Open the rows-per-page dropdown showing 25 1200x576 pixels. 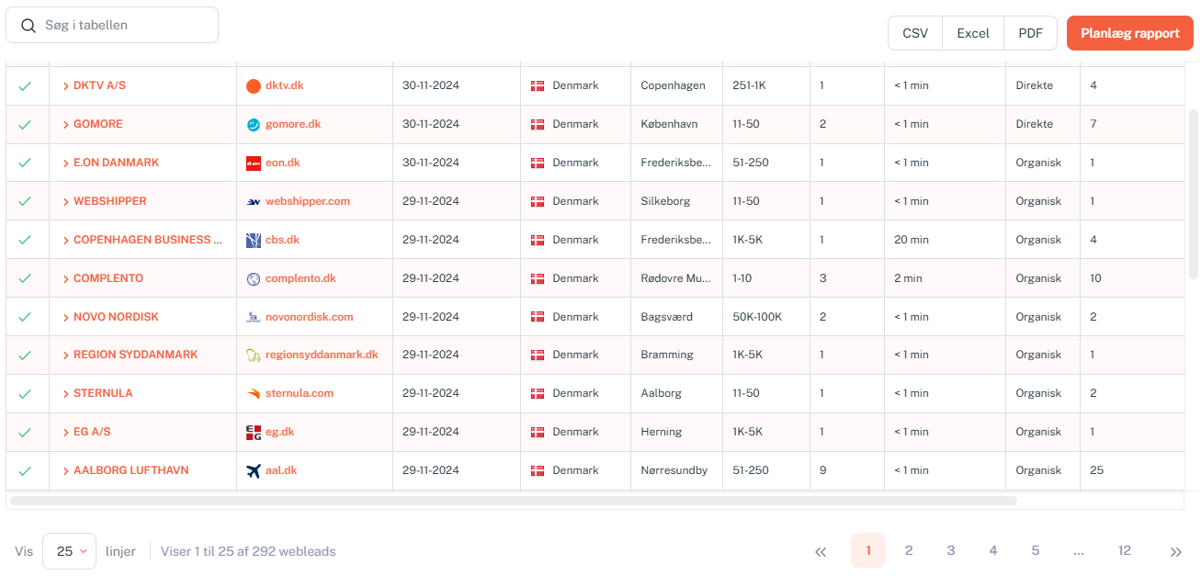pyautogui.click(x=69, y=551)
